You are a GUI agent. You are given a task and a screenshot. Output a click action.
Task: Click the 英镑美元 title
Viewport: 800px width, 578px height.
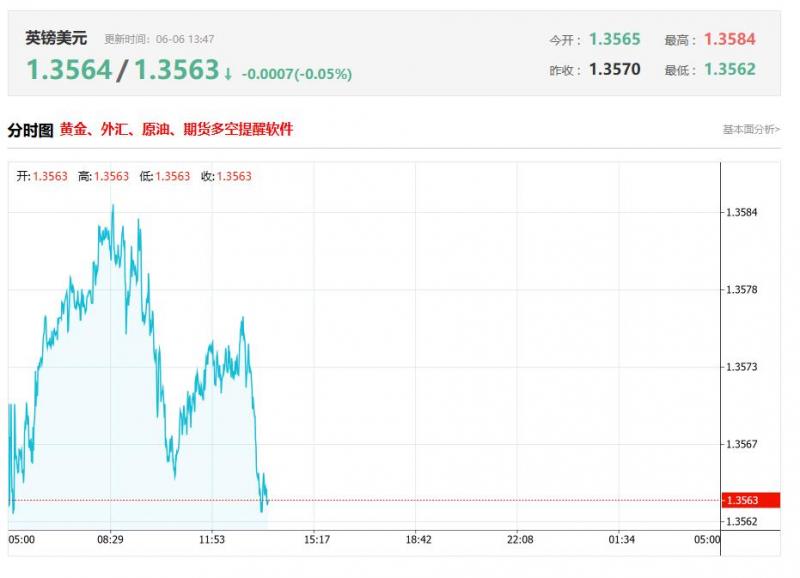click(56, 39)
